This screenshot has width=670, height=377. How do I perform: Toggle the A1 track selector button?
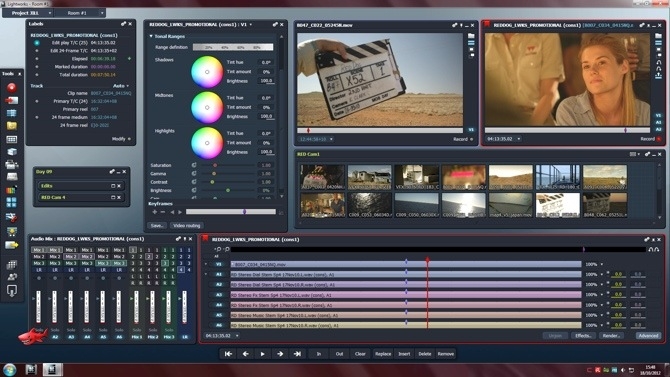(x=219, y=274)
